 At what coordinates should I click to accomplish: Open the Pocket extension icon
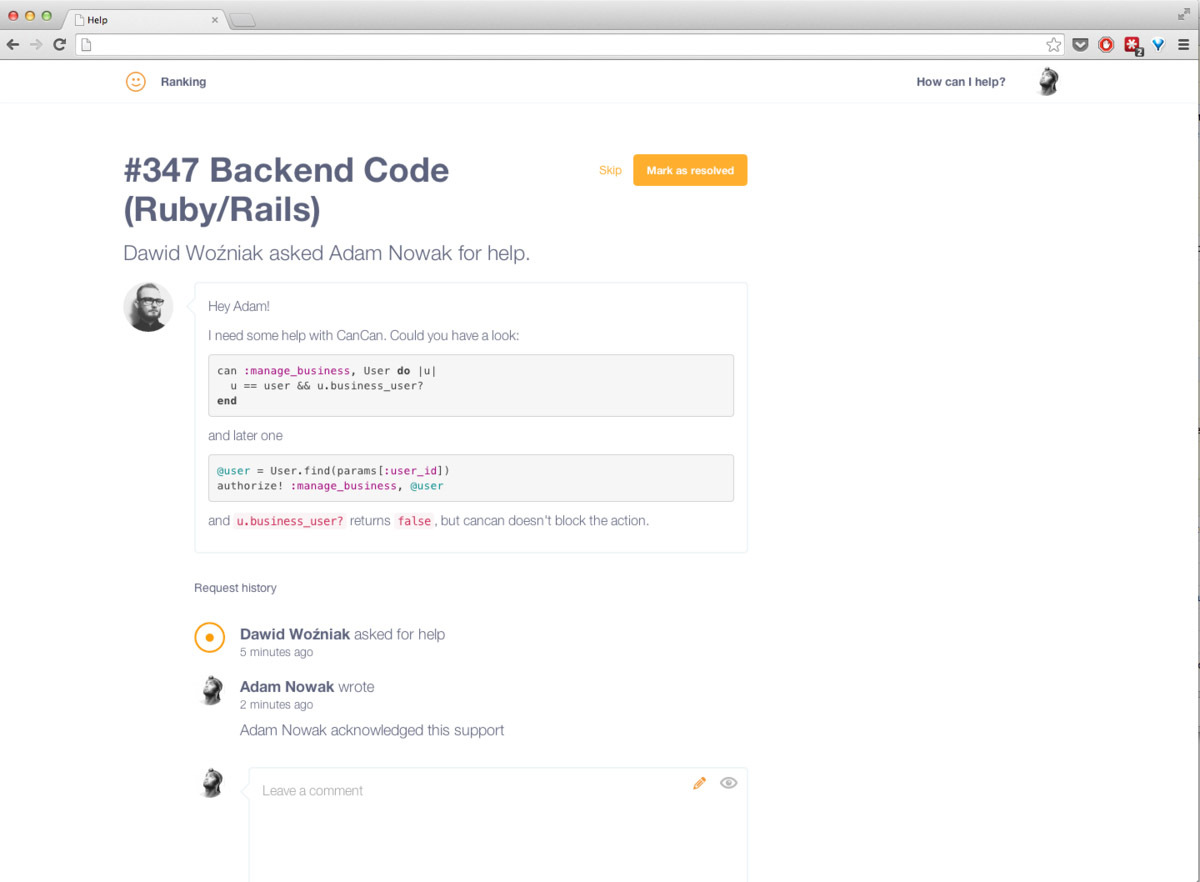pyautogui.click(x=1080, y=44)
